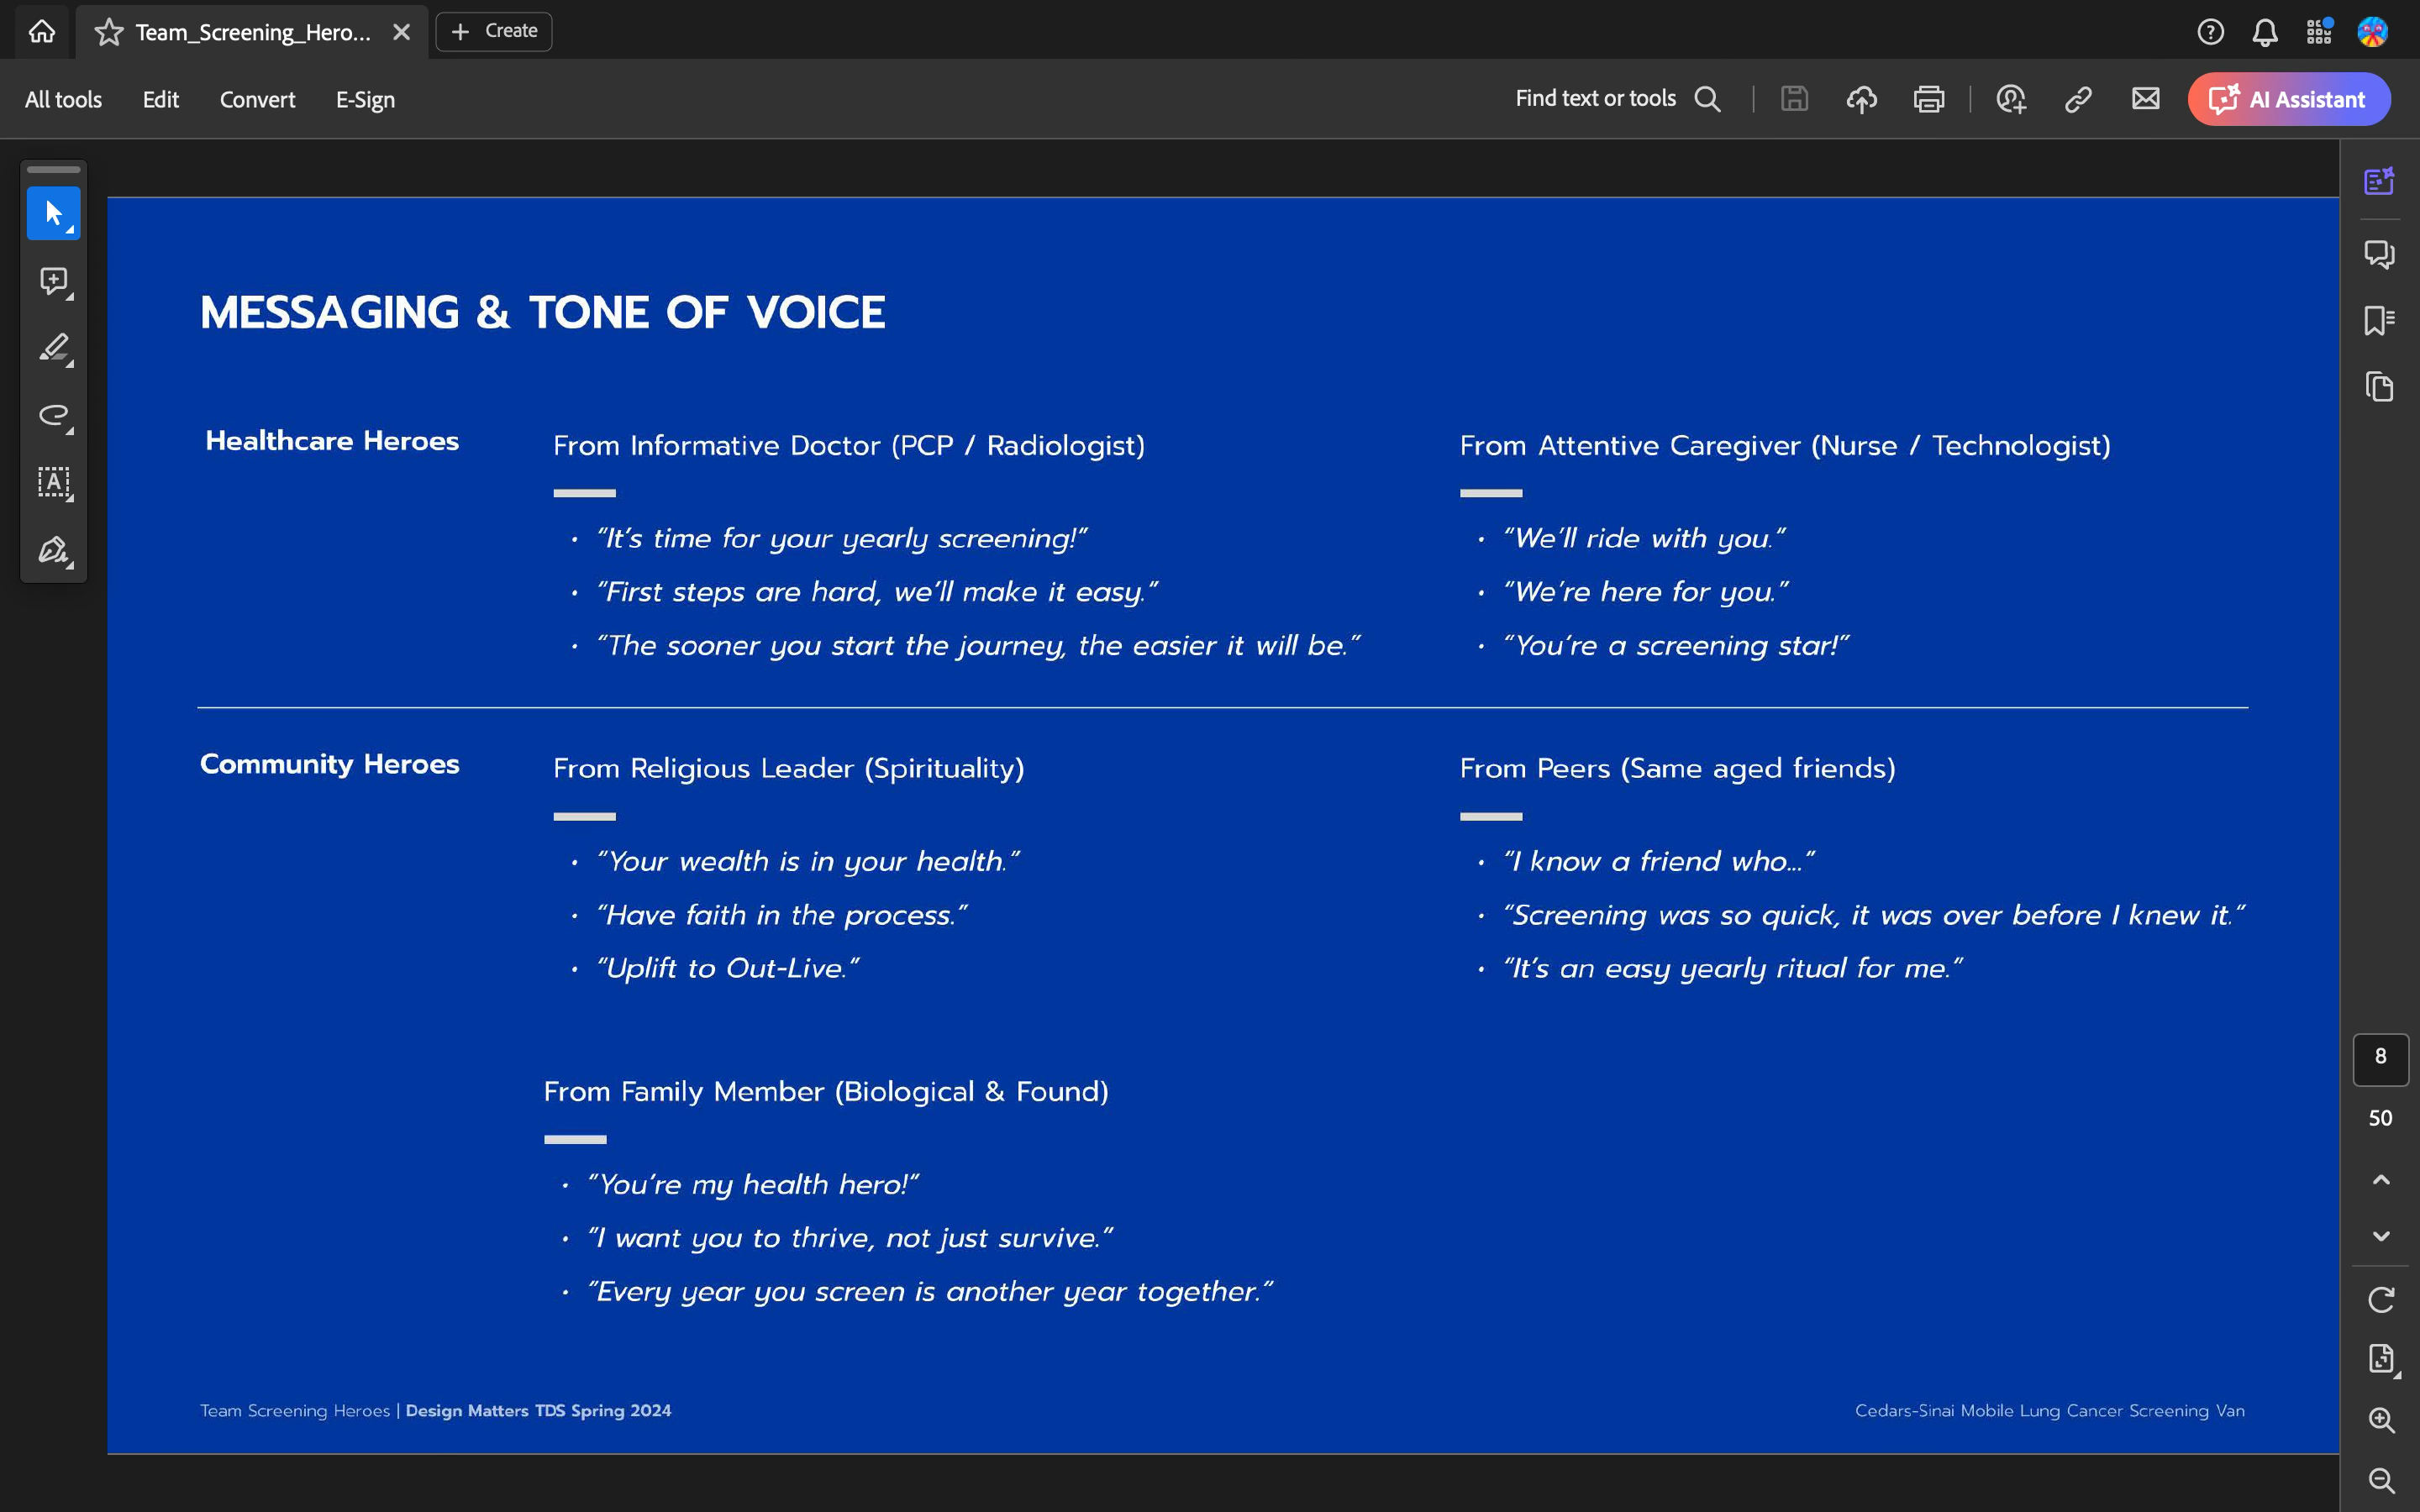Viewport: 2420px width, 1512px height.
Task: Click the current page number box
Action: 2380,1058
